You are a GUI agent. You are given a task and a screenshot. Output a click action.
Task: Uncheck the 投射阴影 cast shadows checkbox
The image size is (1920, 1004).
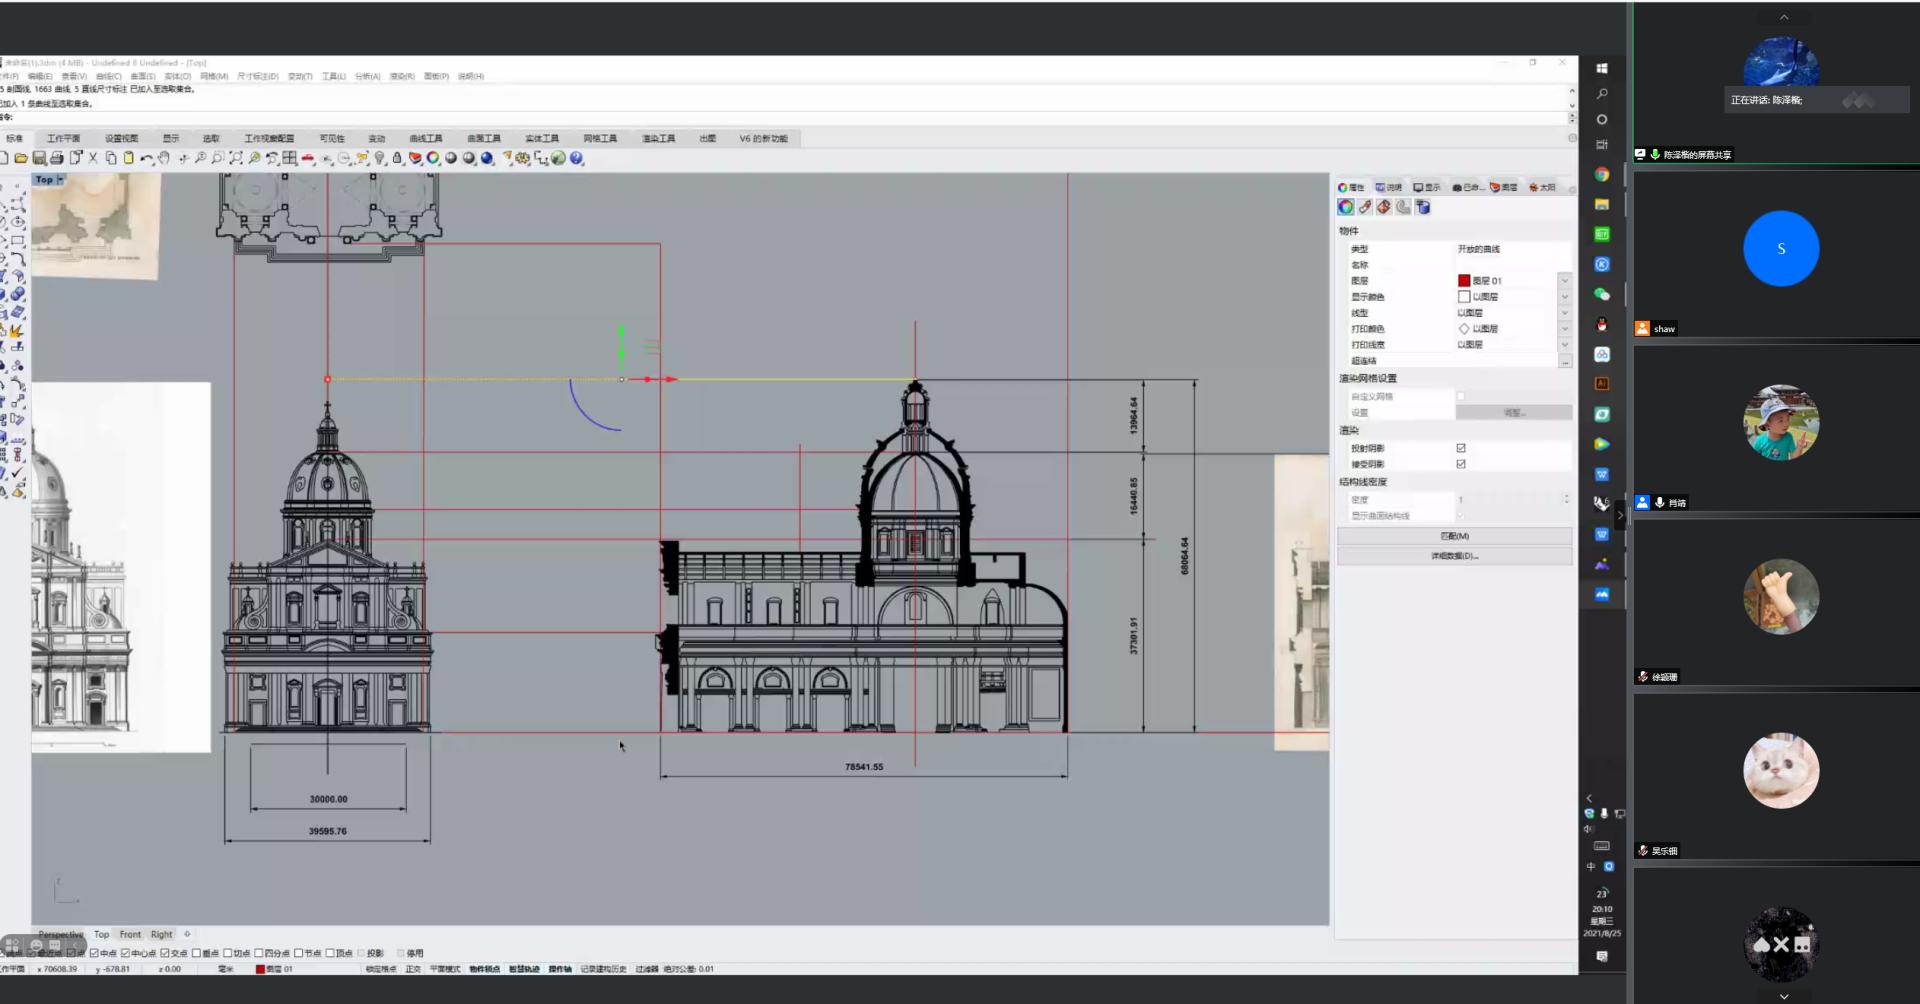pyautogui.click(x=1461, y=448)
